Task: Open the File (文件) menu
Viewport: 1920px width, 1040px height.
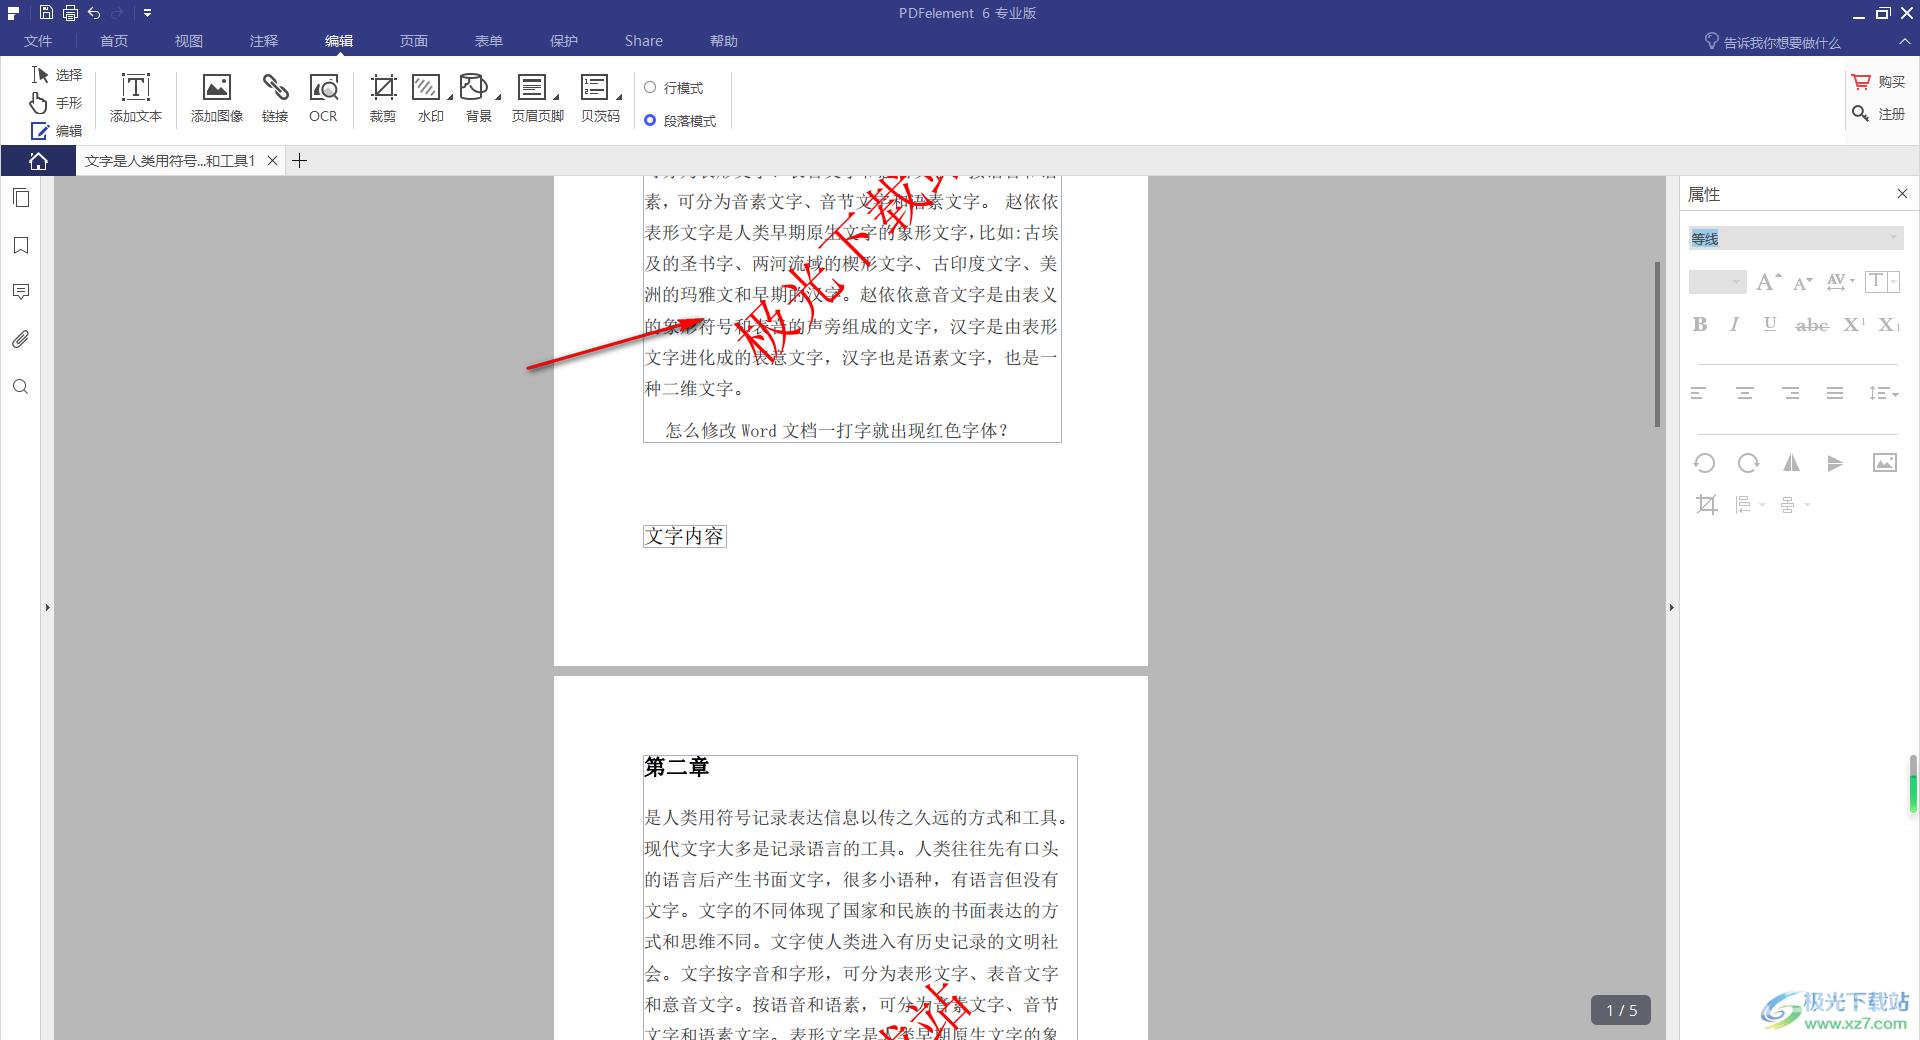Action: [x=38, y=41]
